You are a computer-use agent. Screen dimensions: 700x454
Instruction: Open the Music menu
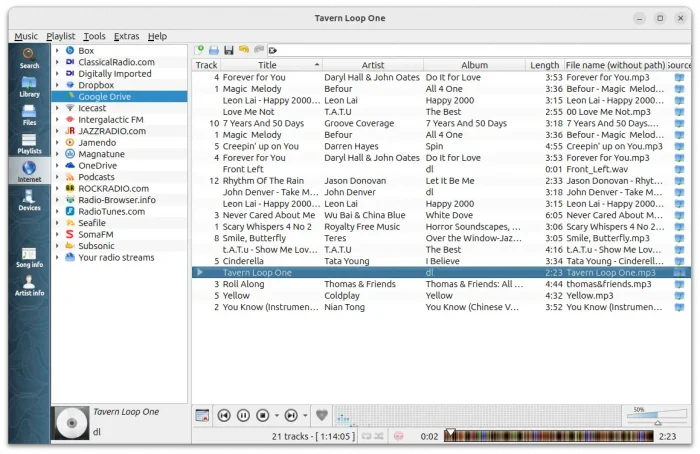26,36
